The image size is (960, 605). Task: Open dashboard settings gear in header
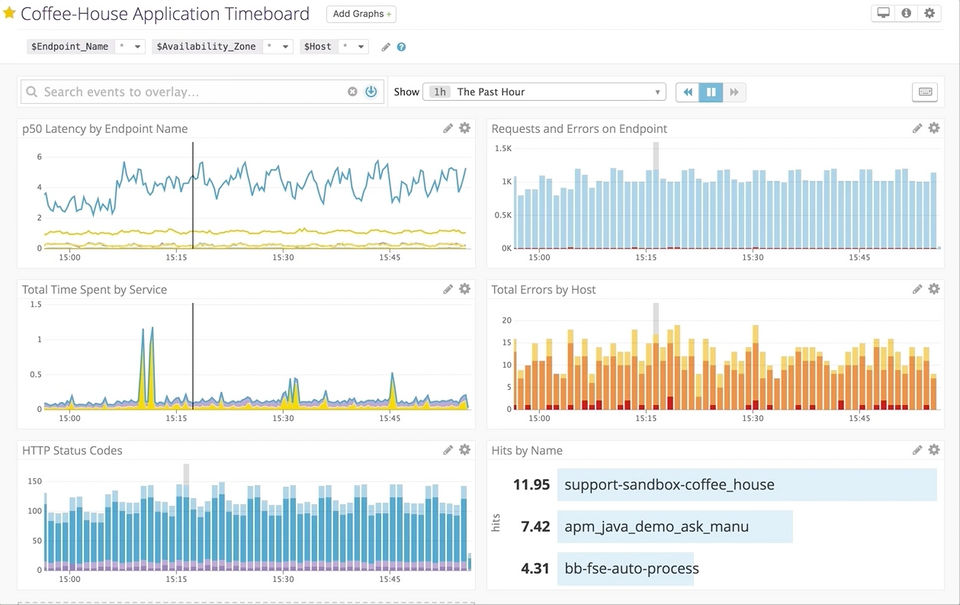click(x=929, y=14)
